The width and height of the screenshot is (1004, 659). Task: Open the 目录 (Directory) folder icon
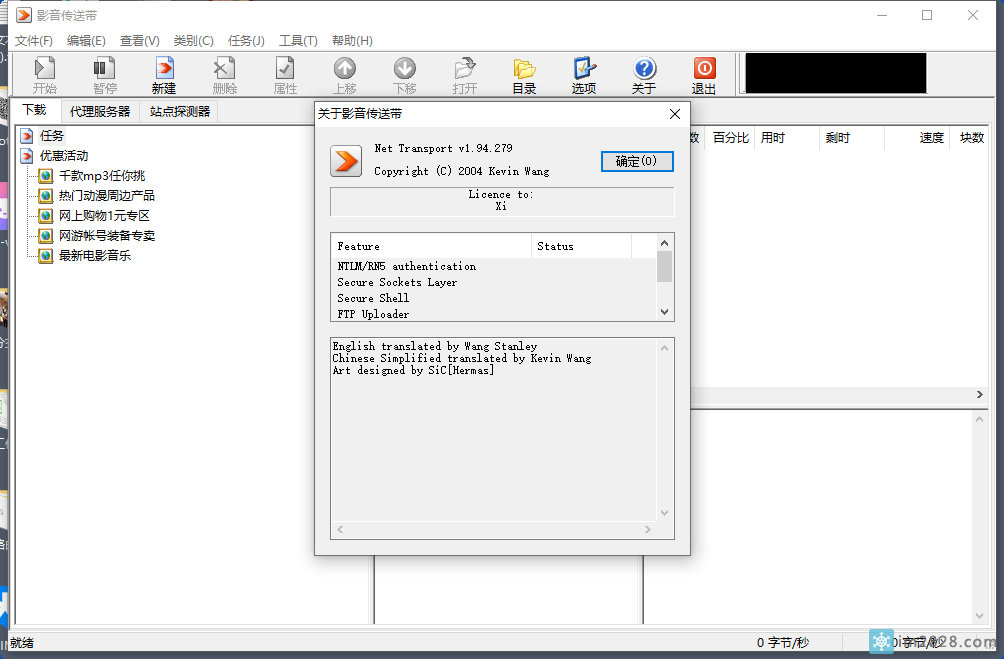(524, 75)
